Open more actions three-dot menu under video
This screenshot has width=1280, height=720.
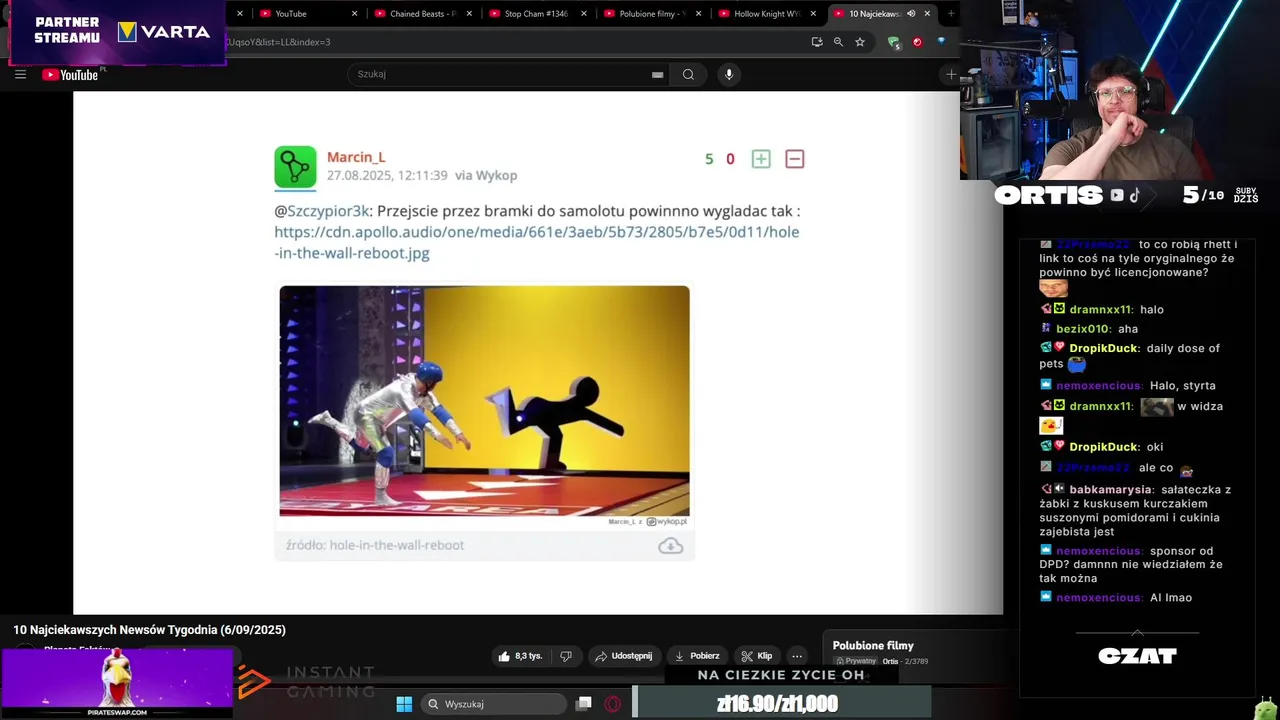coord(797,656)
